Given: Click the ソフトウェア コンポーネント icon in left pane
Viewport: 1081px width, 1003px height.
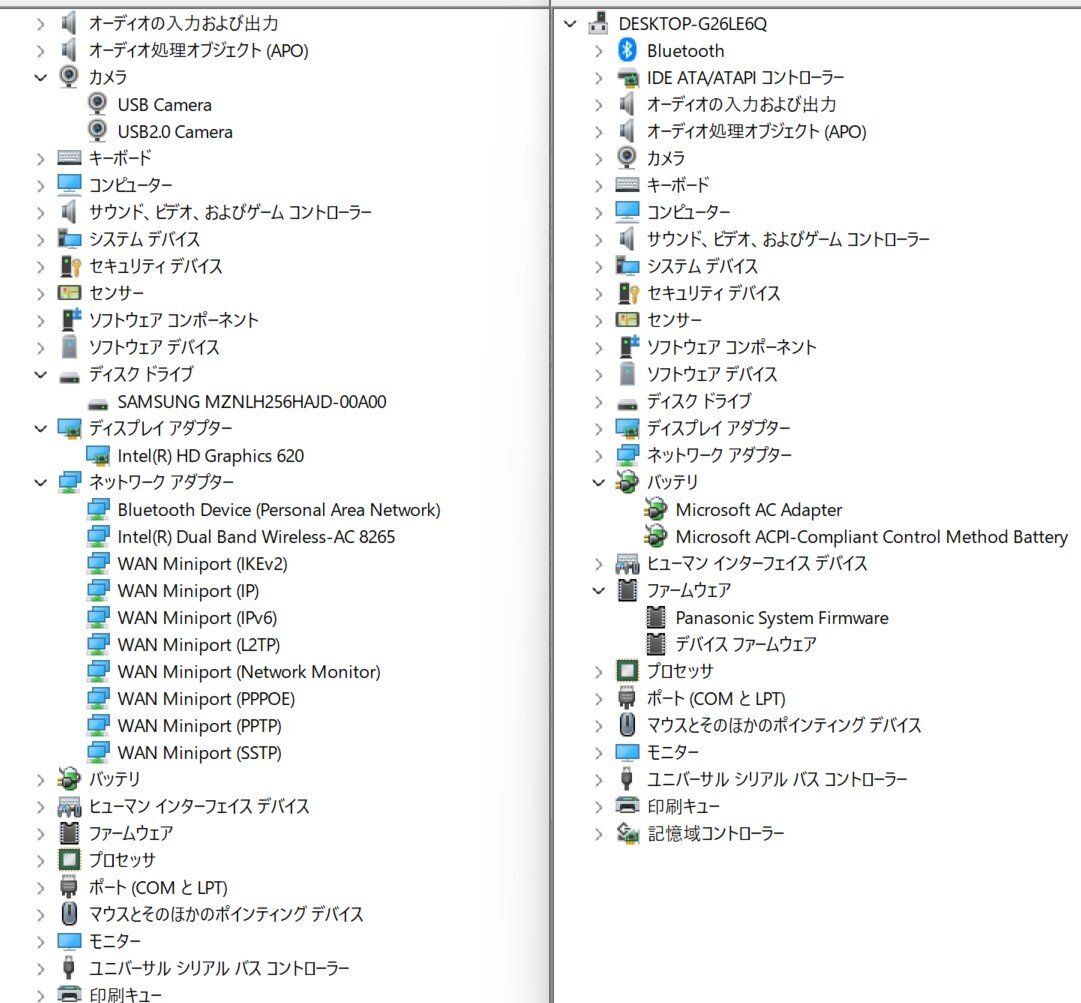Looking at the screenshot, I should (x=70, y=320).
